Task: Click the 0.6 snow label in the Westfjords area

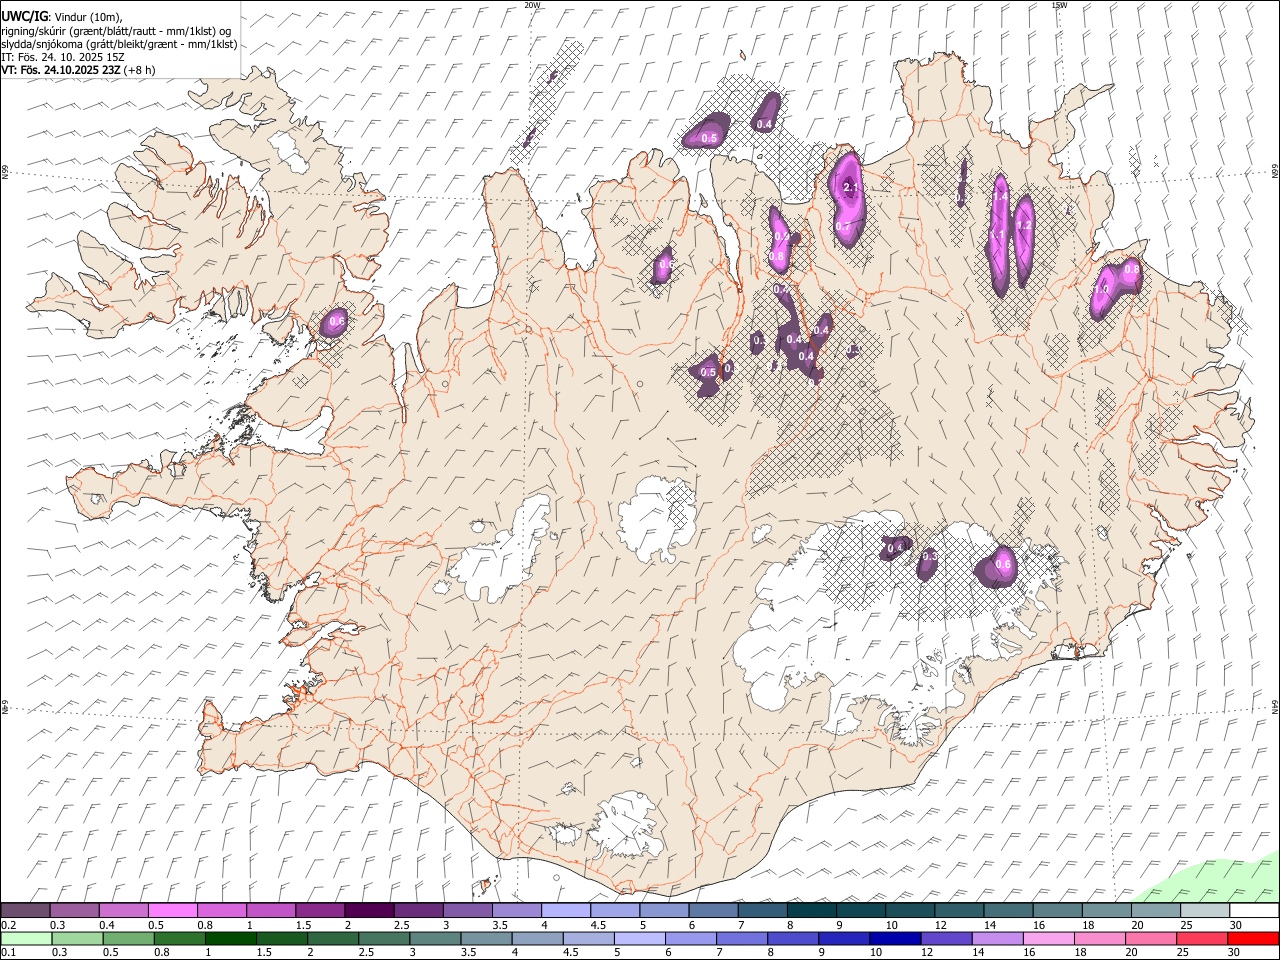Action: (x=337, y=322)
